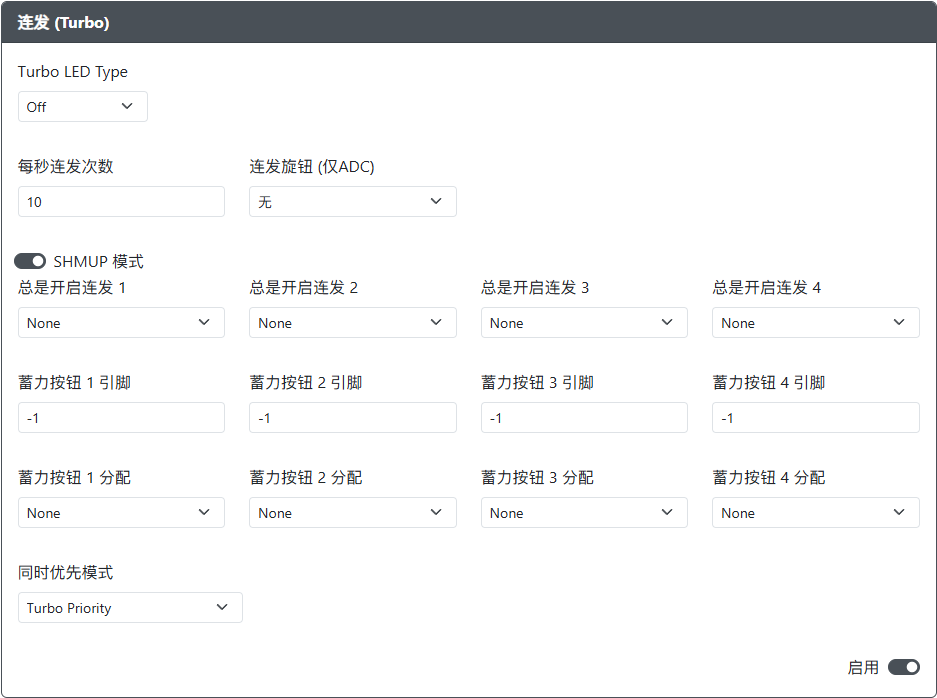
Task: Click the 每秒连发次数 input field
Action: (121, 202)
